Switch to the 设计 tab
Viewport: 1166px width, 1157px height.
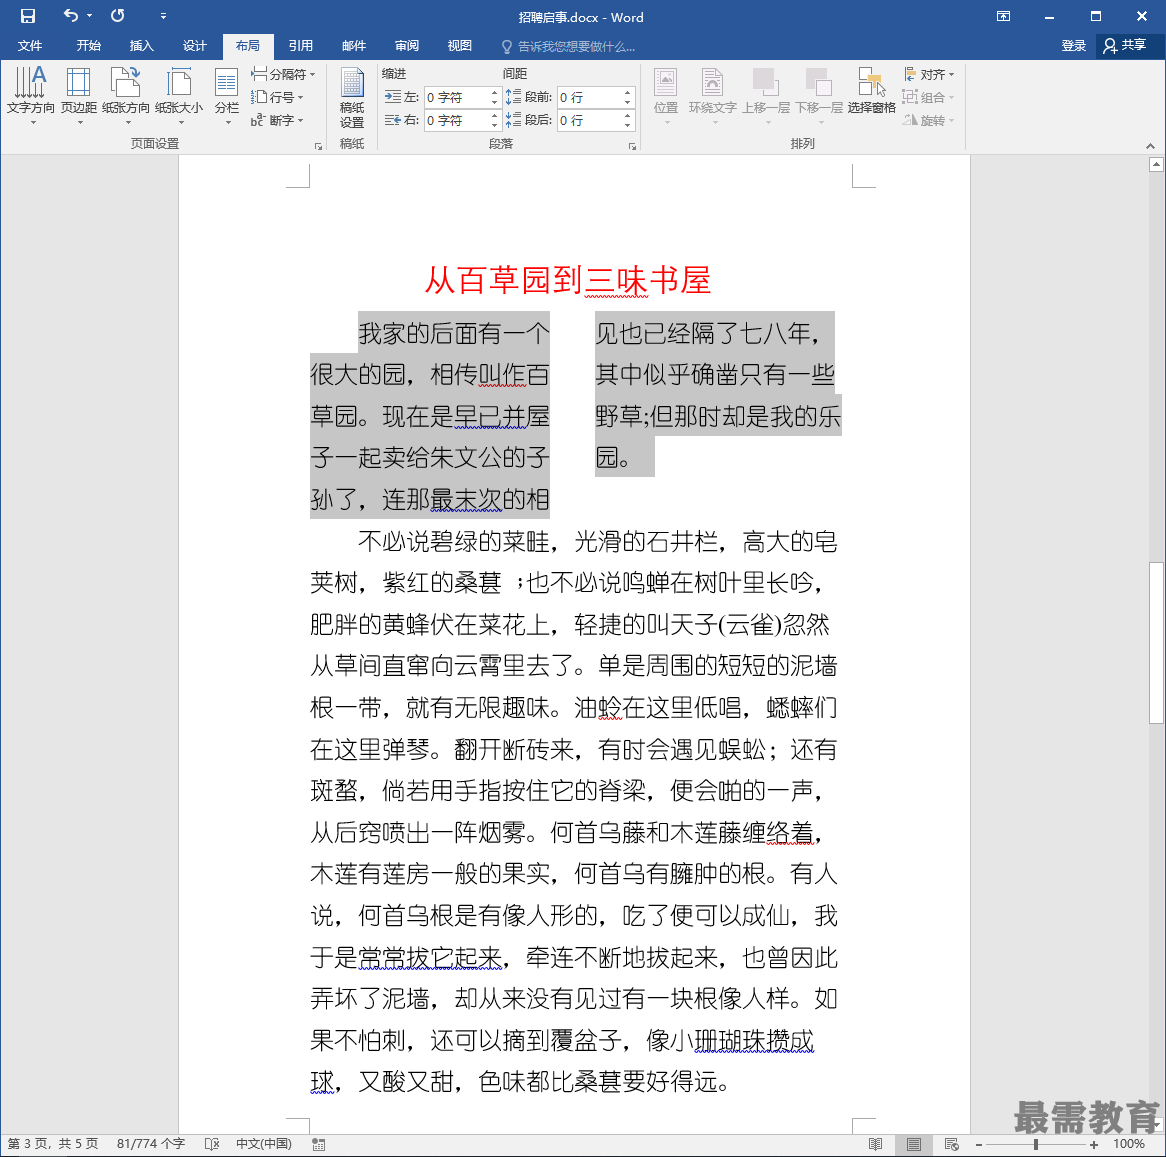point(195,46)
